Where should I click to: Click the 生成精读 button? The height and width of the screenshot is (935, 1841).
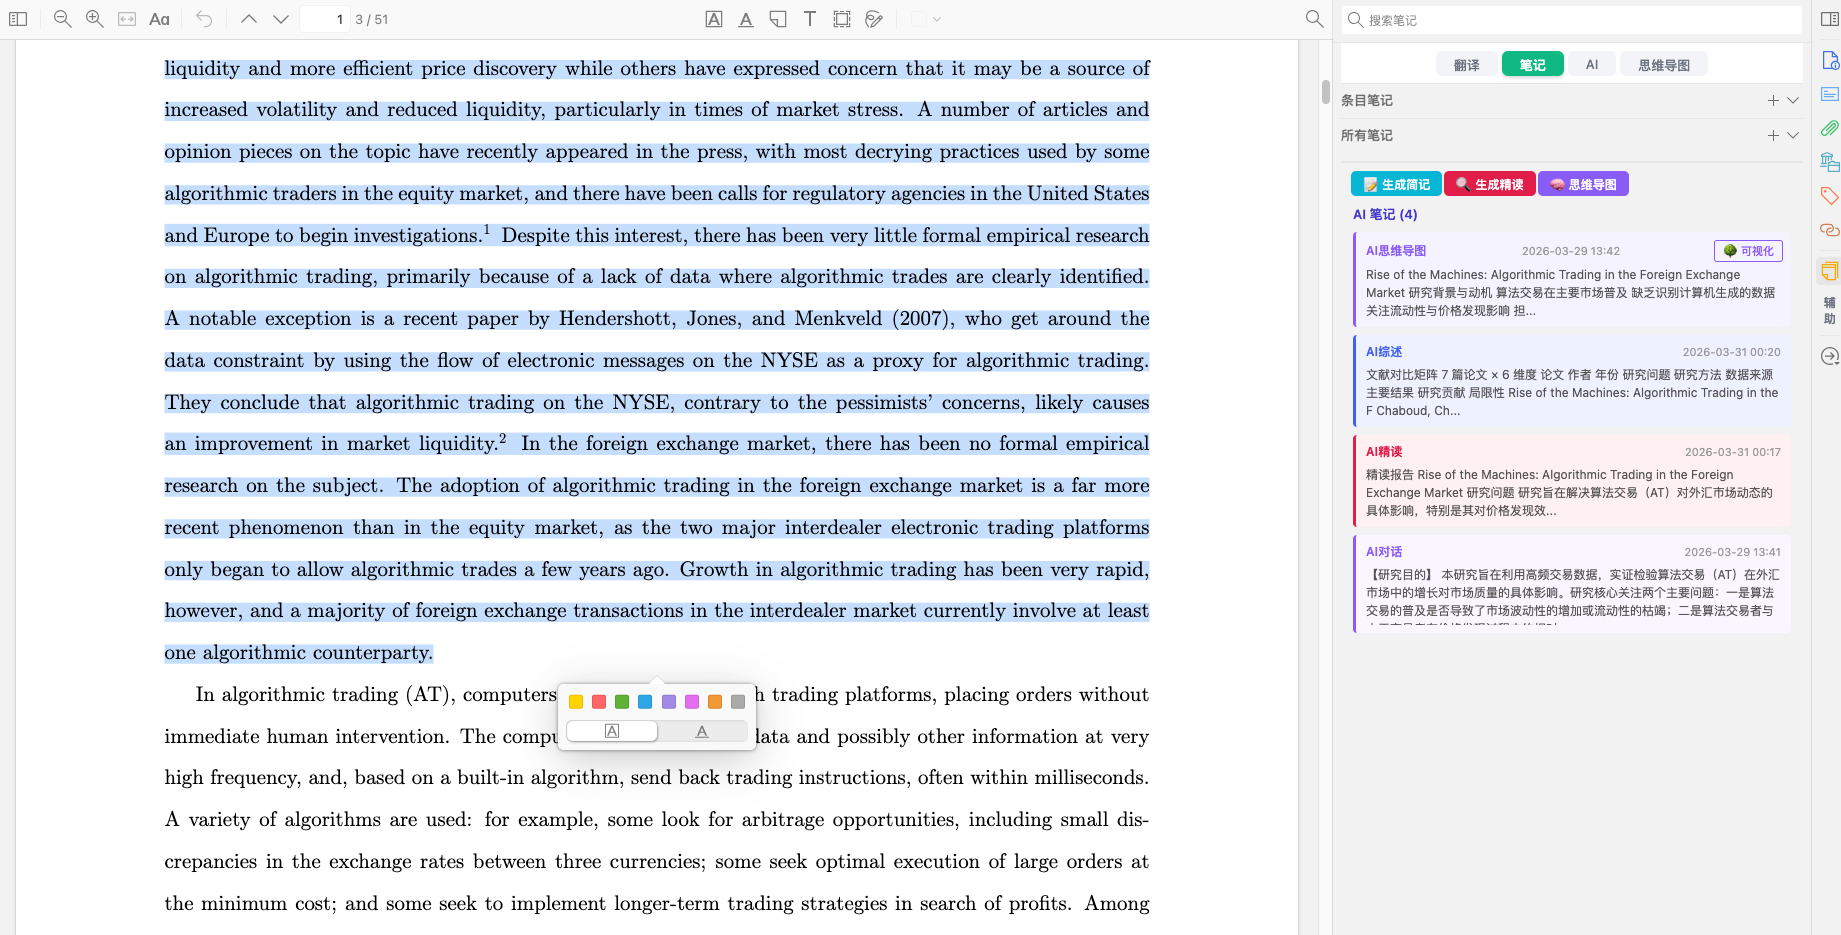click(1490, 184)
